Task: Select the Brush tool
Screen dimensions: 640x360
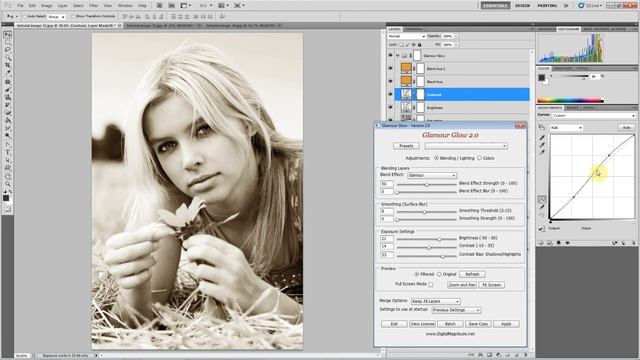Action: pos(7,89)
